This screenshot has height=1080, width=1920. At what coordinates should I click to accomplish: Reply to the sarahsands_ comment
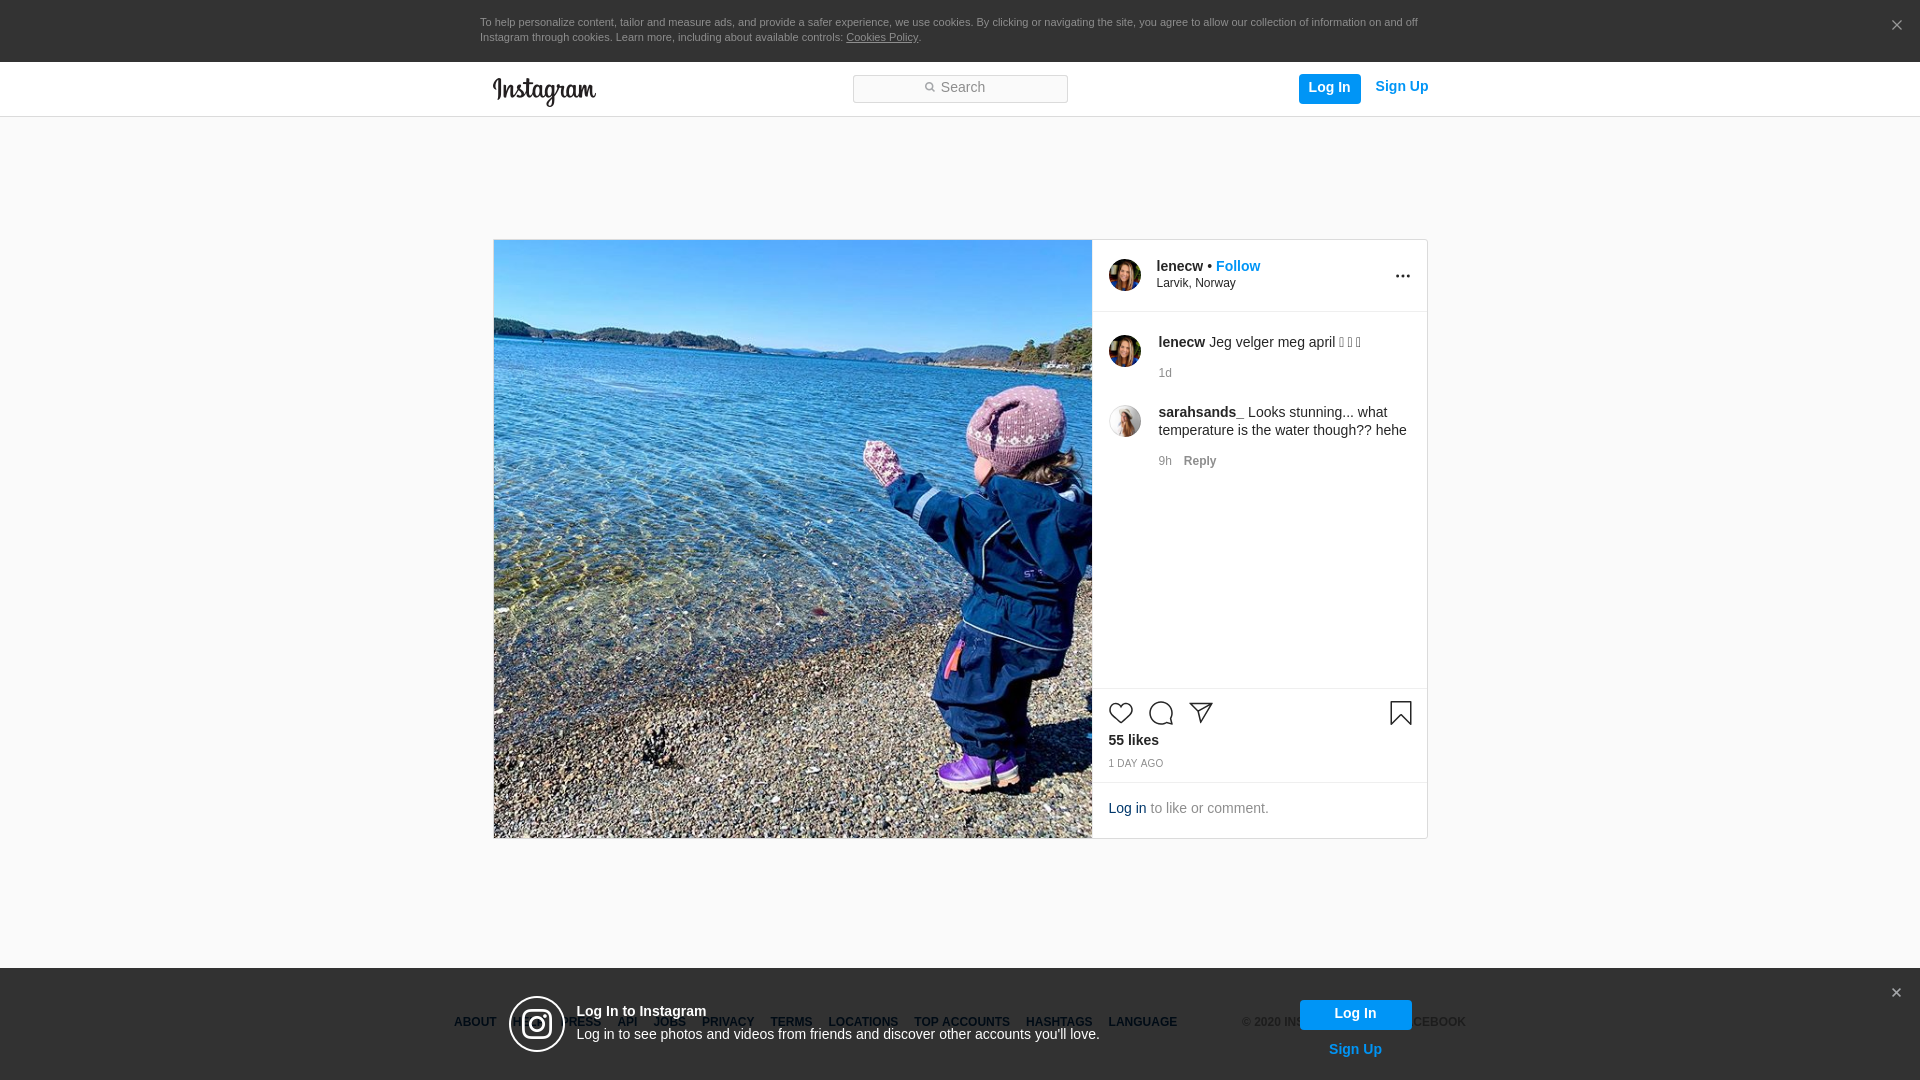[x=1200, y=461]
